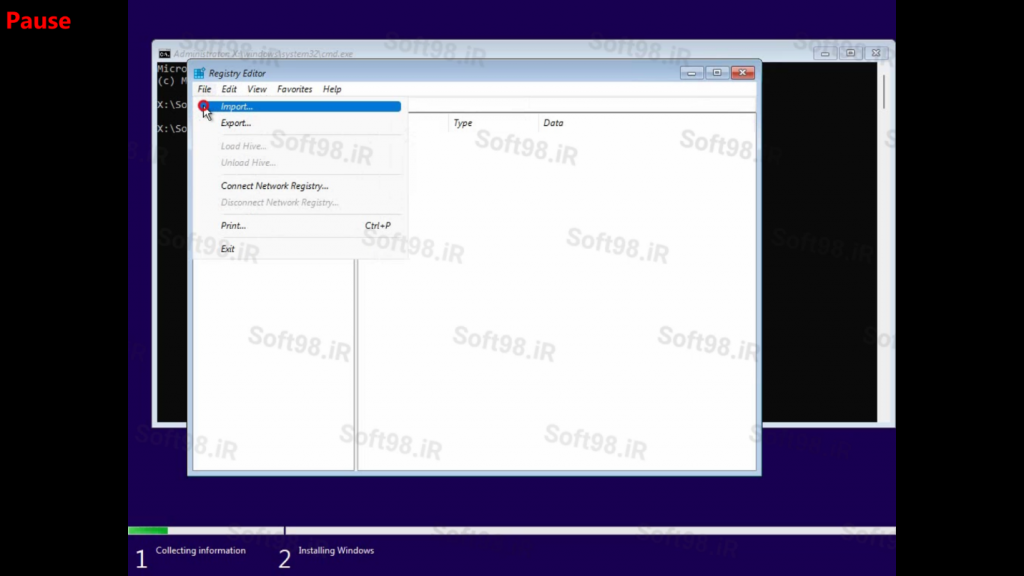1024x576 pixels.
Task: Click the Windows setup progress bar
Action: click(512, 530)
